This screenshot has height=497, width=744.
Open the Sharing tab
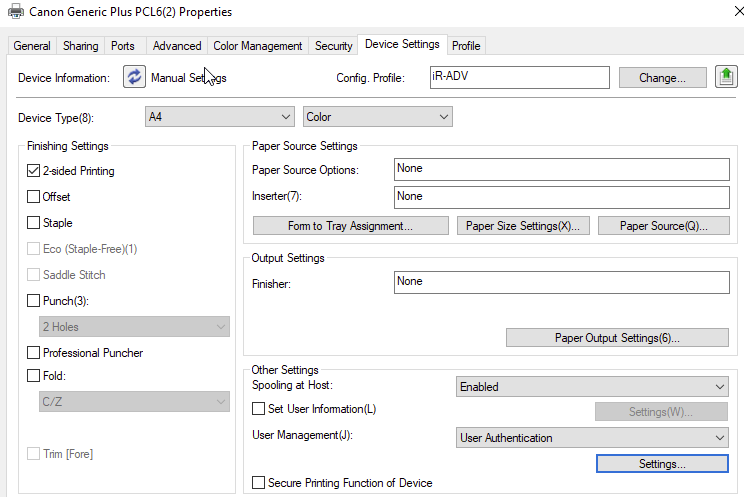[x=81, y=46]
